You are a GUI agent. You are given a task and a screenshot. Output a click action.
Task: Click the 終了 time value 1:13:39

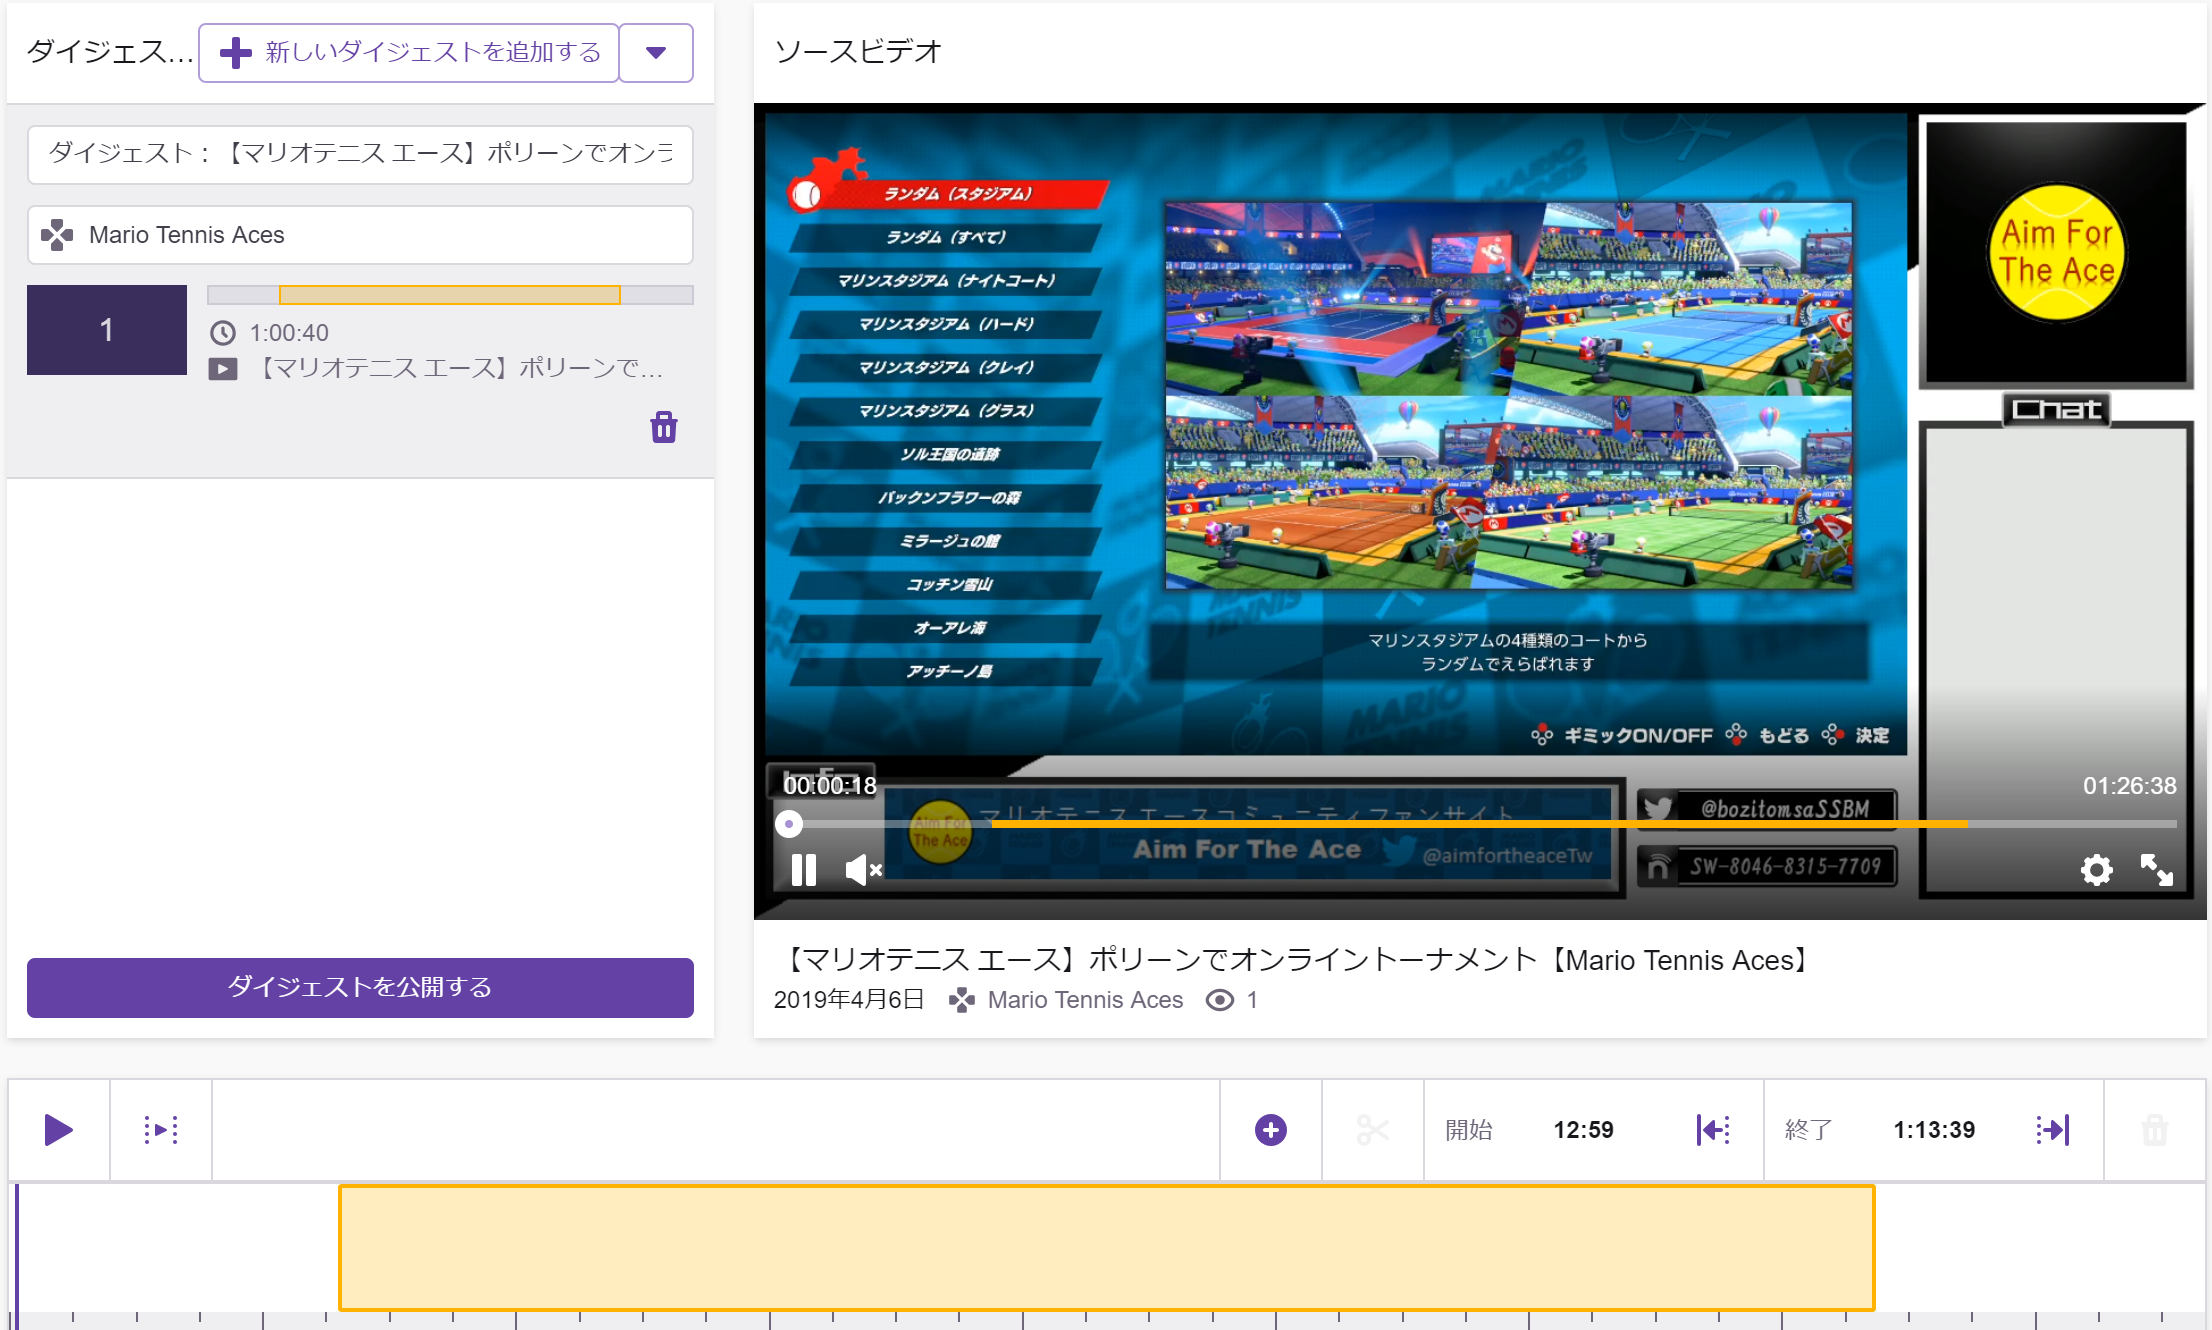(1934, 1130)
